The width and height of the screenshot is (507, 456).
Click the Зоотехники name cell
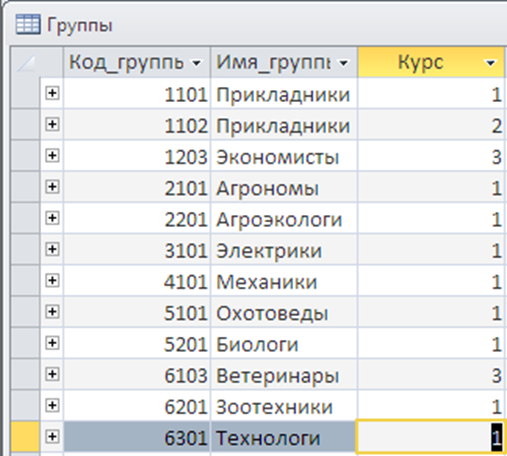284,406
